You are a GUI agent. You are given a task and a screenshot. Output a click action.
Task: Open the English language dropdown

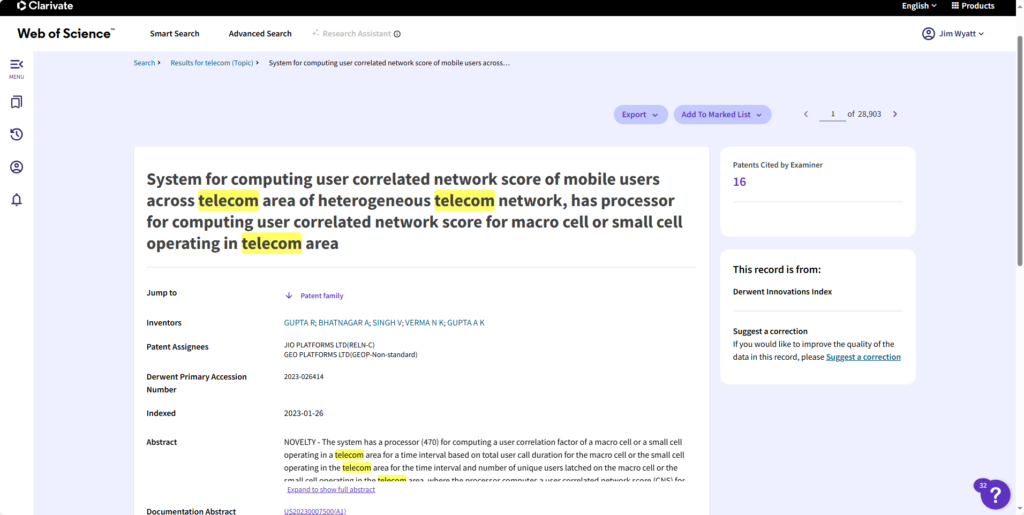pos(918,6)
